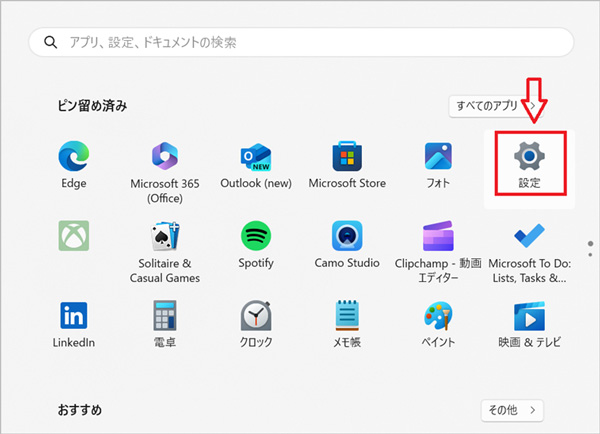Open Microsoft To Do app icon
This screenshot has height=434, width=600.
click(x=529, y=236)
